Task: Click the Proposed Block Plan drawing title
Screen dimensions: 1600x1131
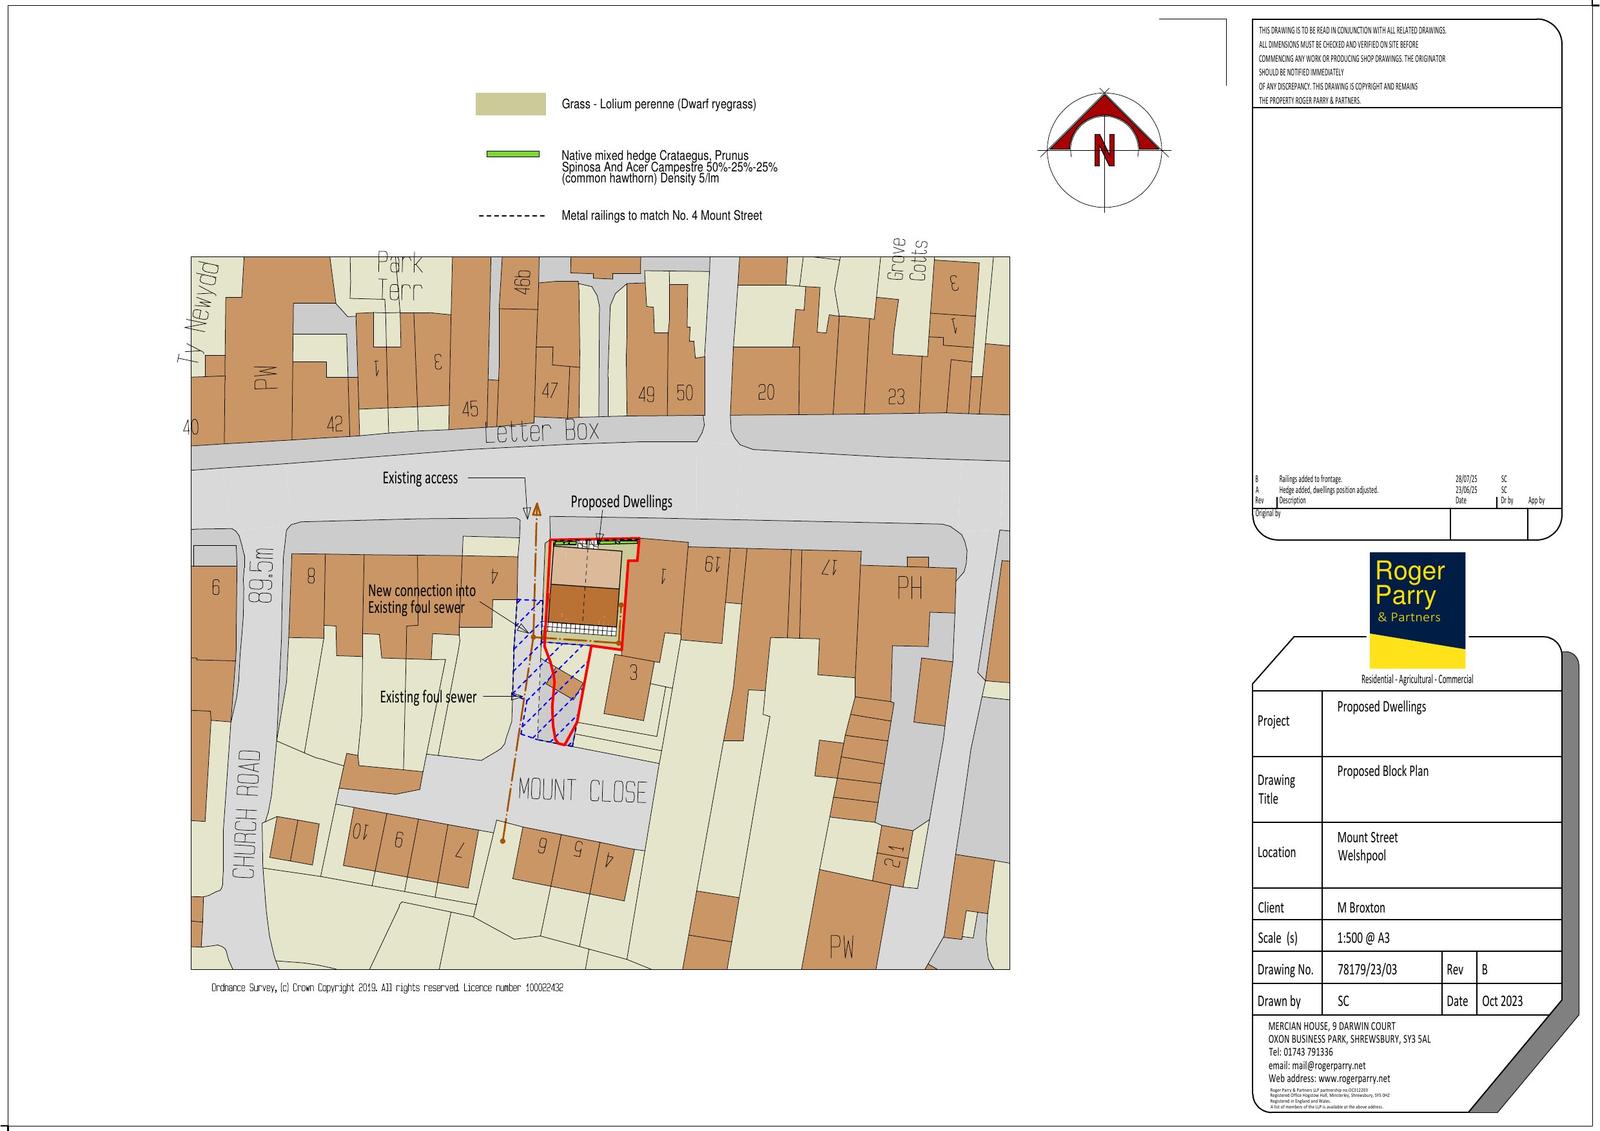Action: pos(1383,771)
